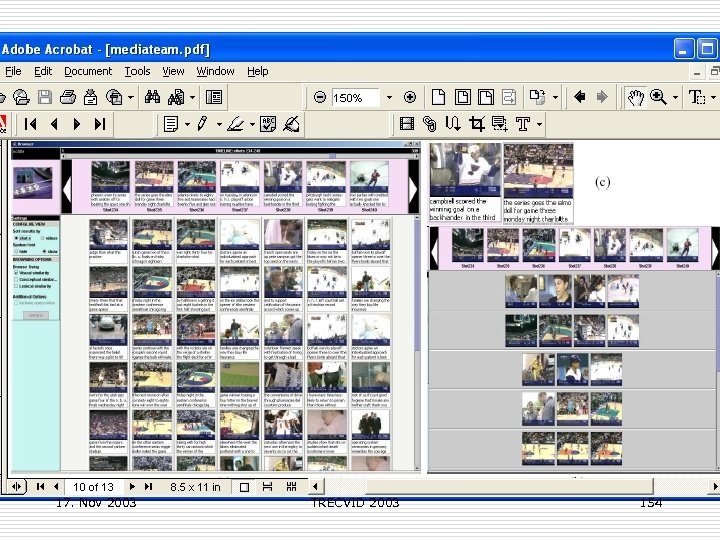Select the Article tool
The width and height of the screenshot is (720, 540).
click(x=453, y=124)
